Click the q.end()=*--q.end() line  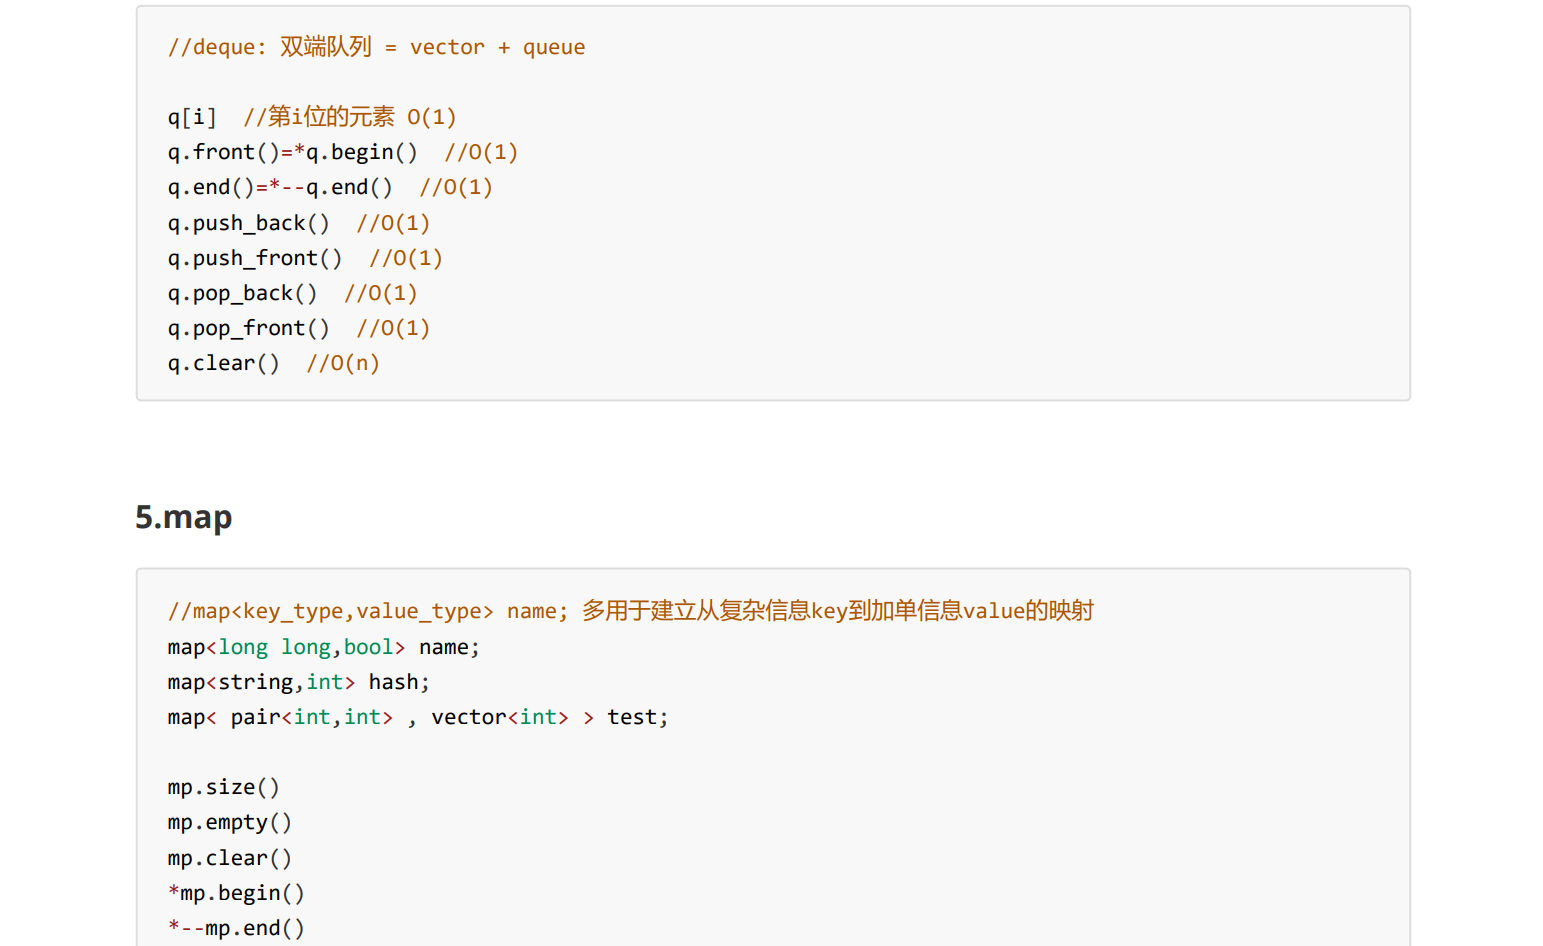click(330, 187)
